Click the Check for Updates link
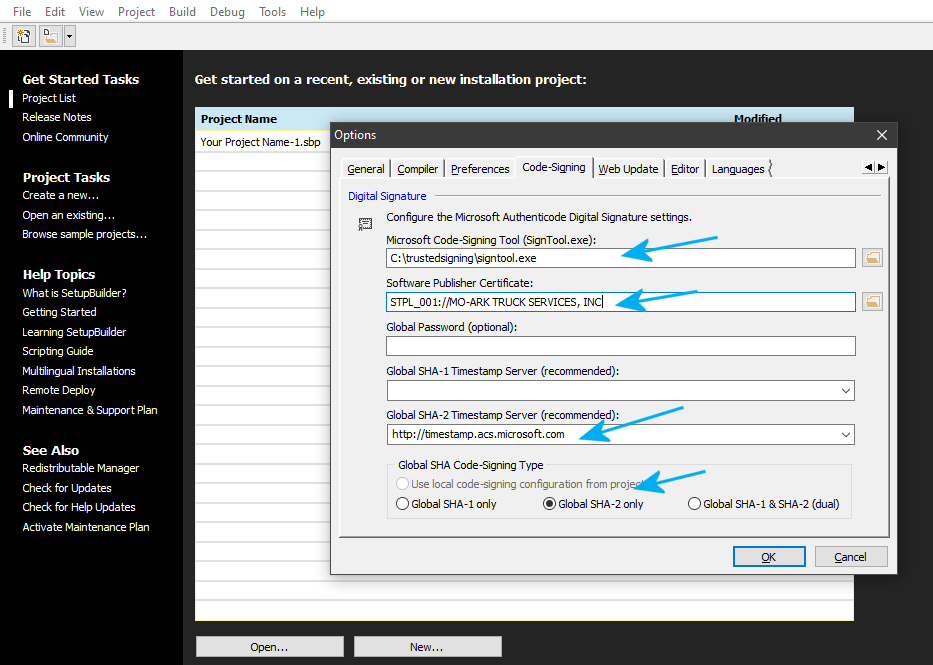 point(66,487)
